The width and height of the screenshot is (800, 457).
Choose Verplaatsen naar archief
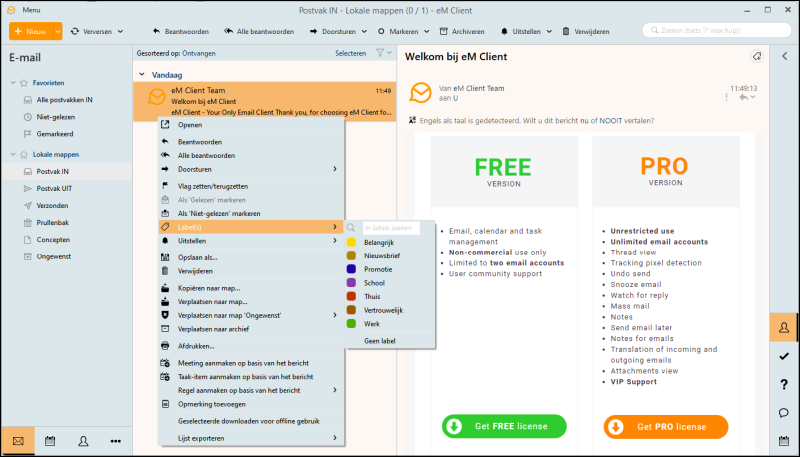[251, 329]
